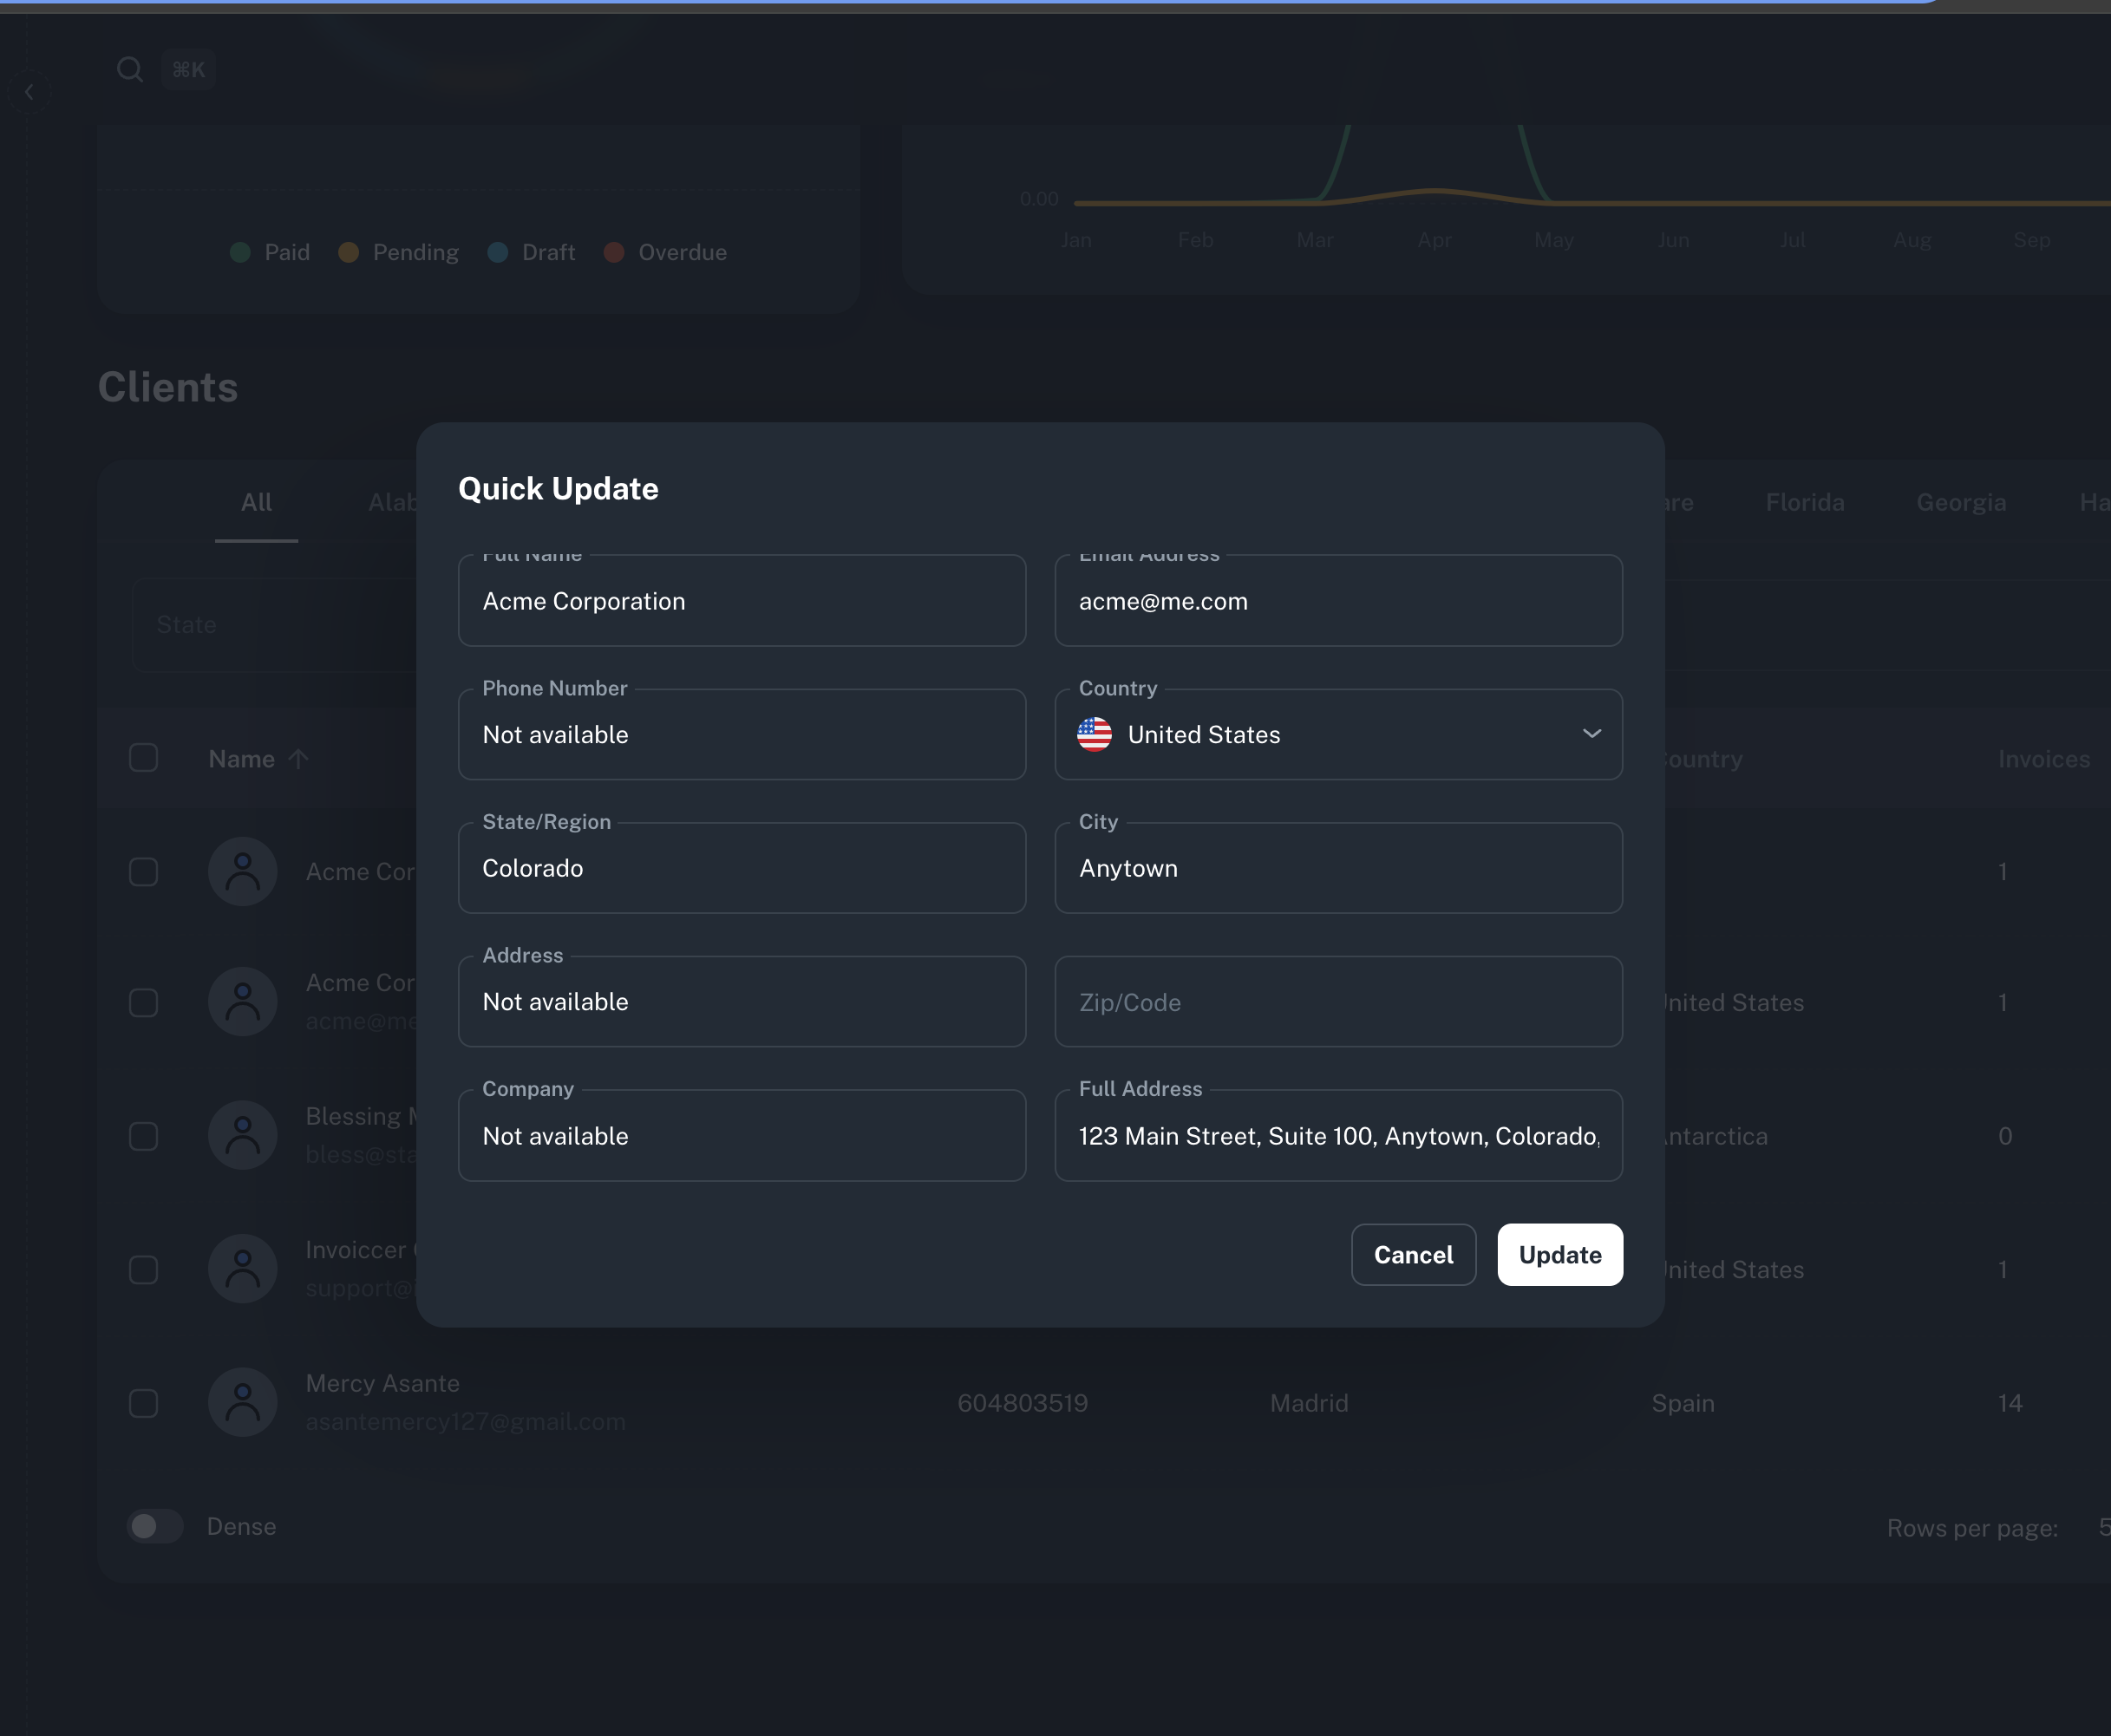Click the search magnifier icon
Image resolution: width=2111 pixels, height=1736 pixels.
click(129, 69)
